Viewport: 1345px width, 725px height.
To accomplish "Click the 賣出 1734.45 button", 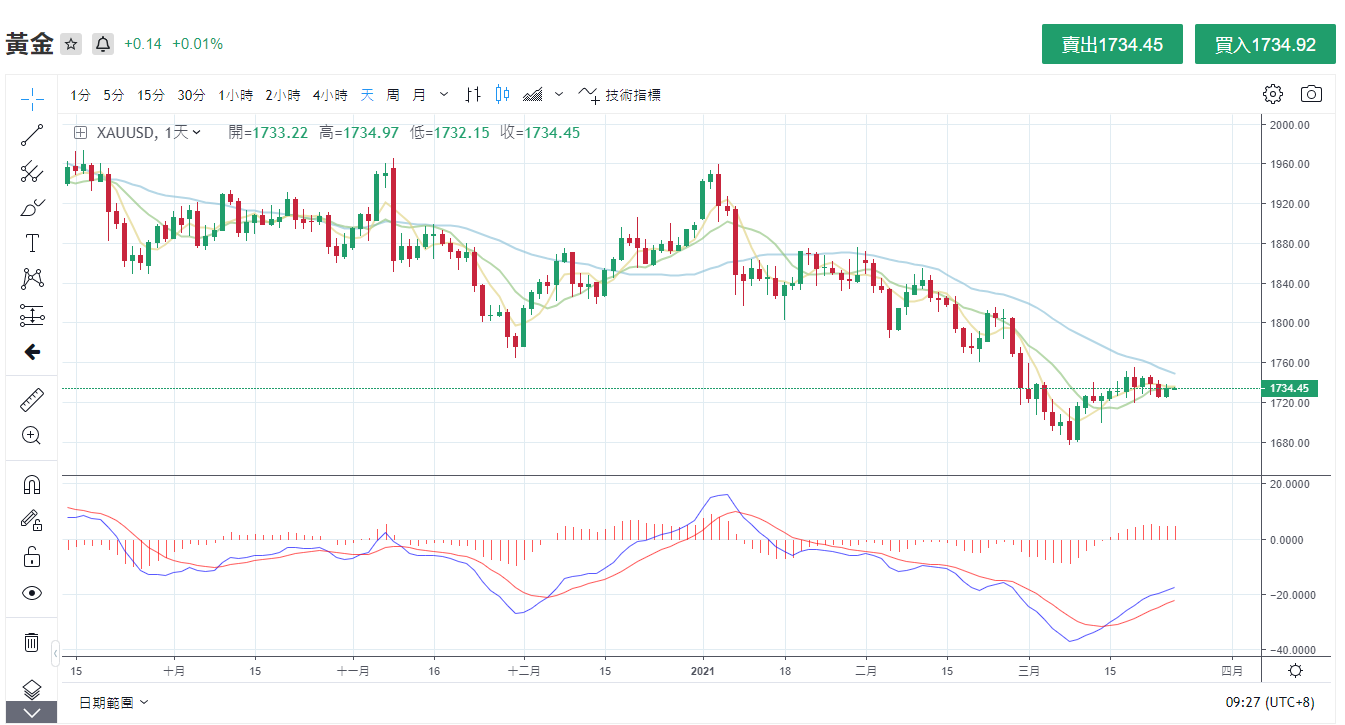I will pos(1112,44).
